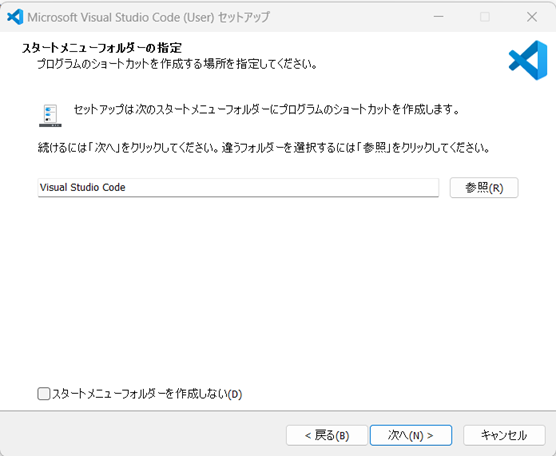Image resolution: width=556 pixels, height=456 pixels.
Task: Focus the Visual Studio Code folder name field
Action: pos(238,188)
